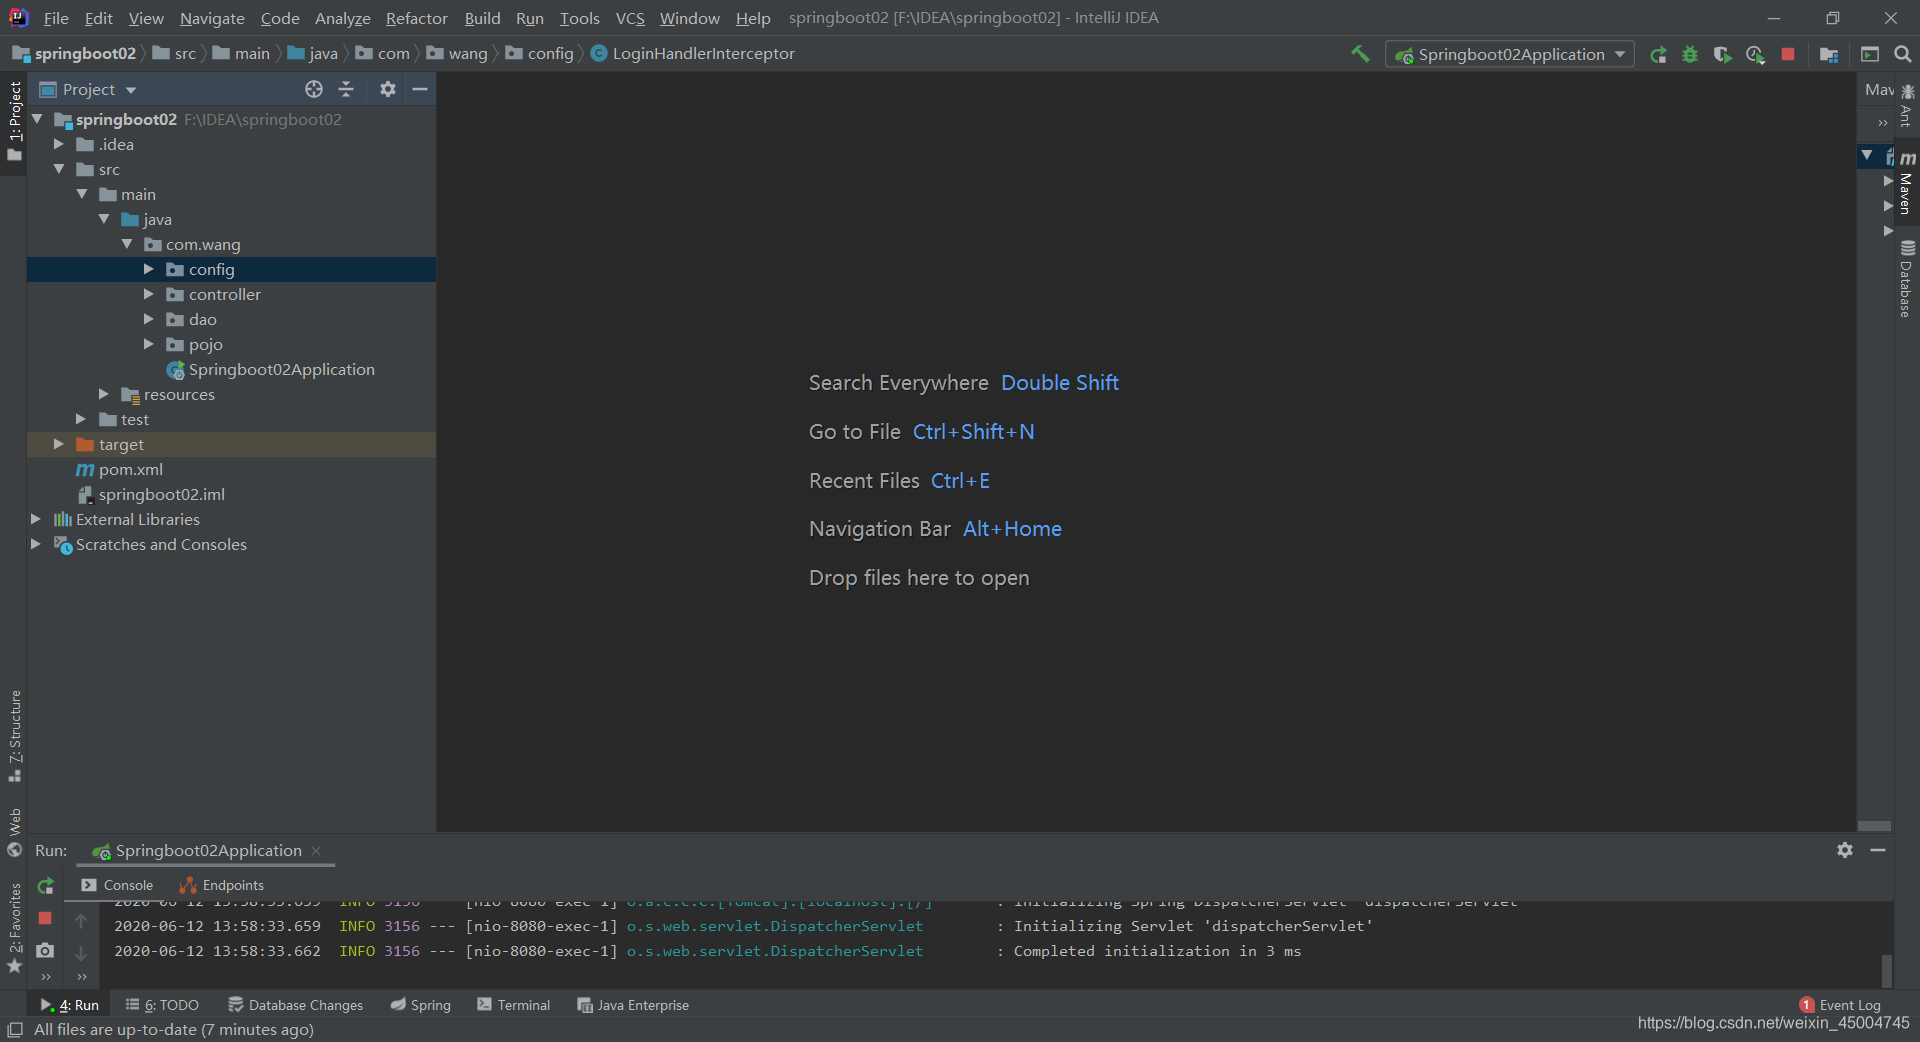Enable Select Opened File in Project panel
The width and height of the screenshot is (1920, 1042).
tap(313, 89)
